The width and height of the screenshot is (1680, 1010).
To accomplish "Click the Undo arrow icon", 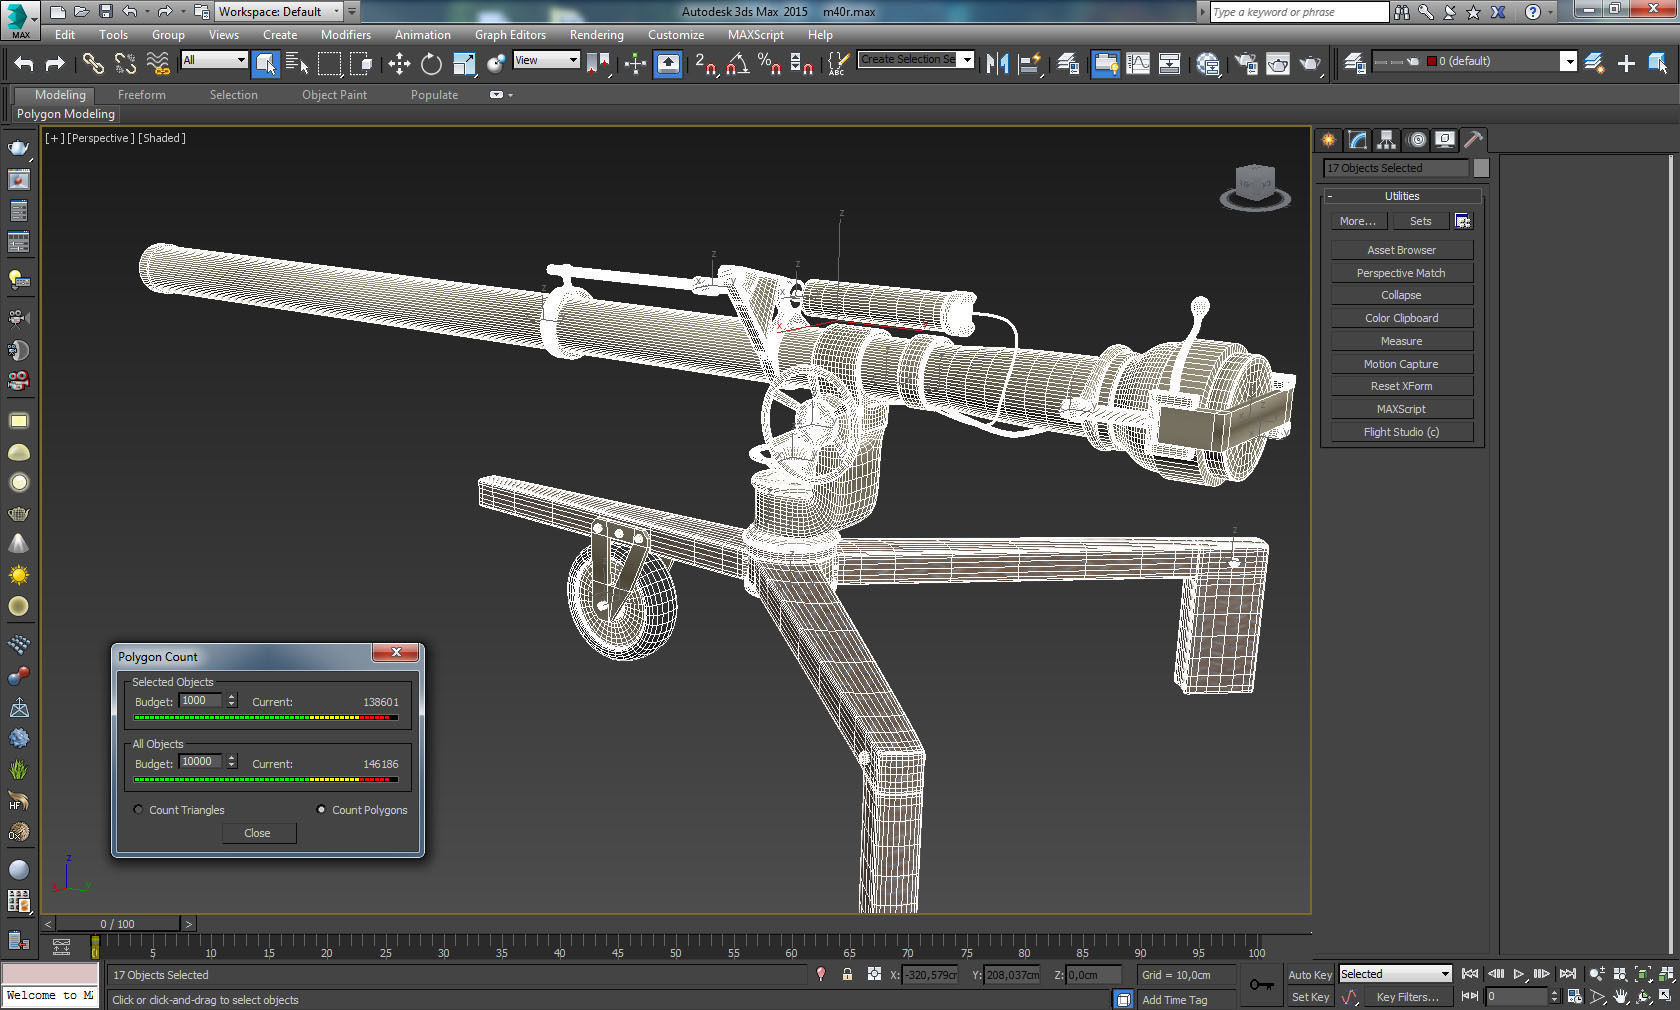I will (23, 64).
